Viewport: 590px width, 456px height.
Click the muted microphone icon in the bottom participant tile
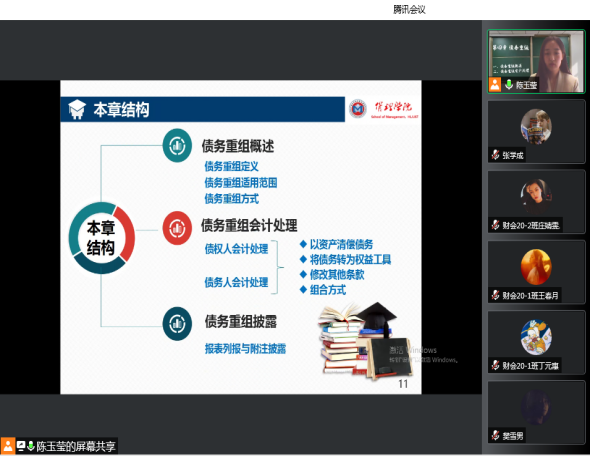(496, 435)
